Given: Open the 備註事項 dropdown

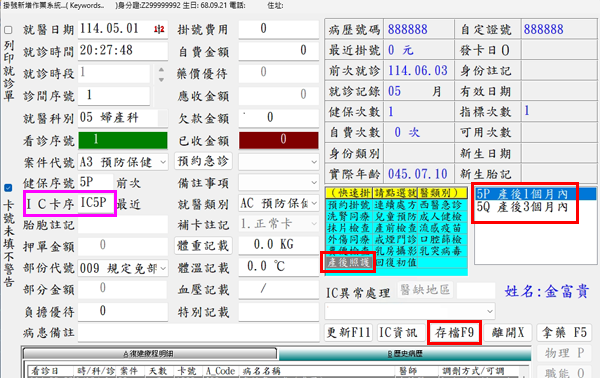Looking at the screenshot, I should (314, 182).
